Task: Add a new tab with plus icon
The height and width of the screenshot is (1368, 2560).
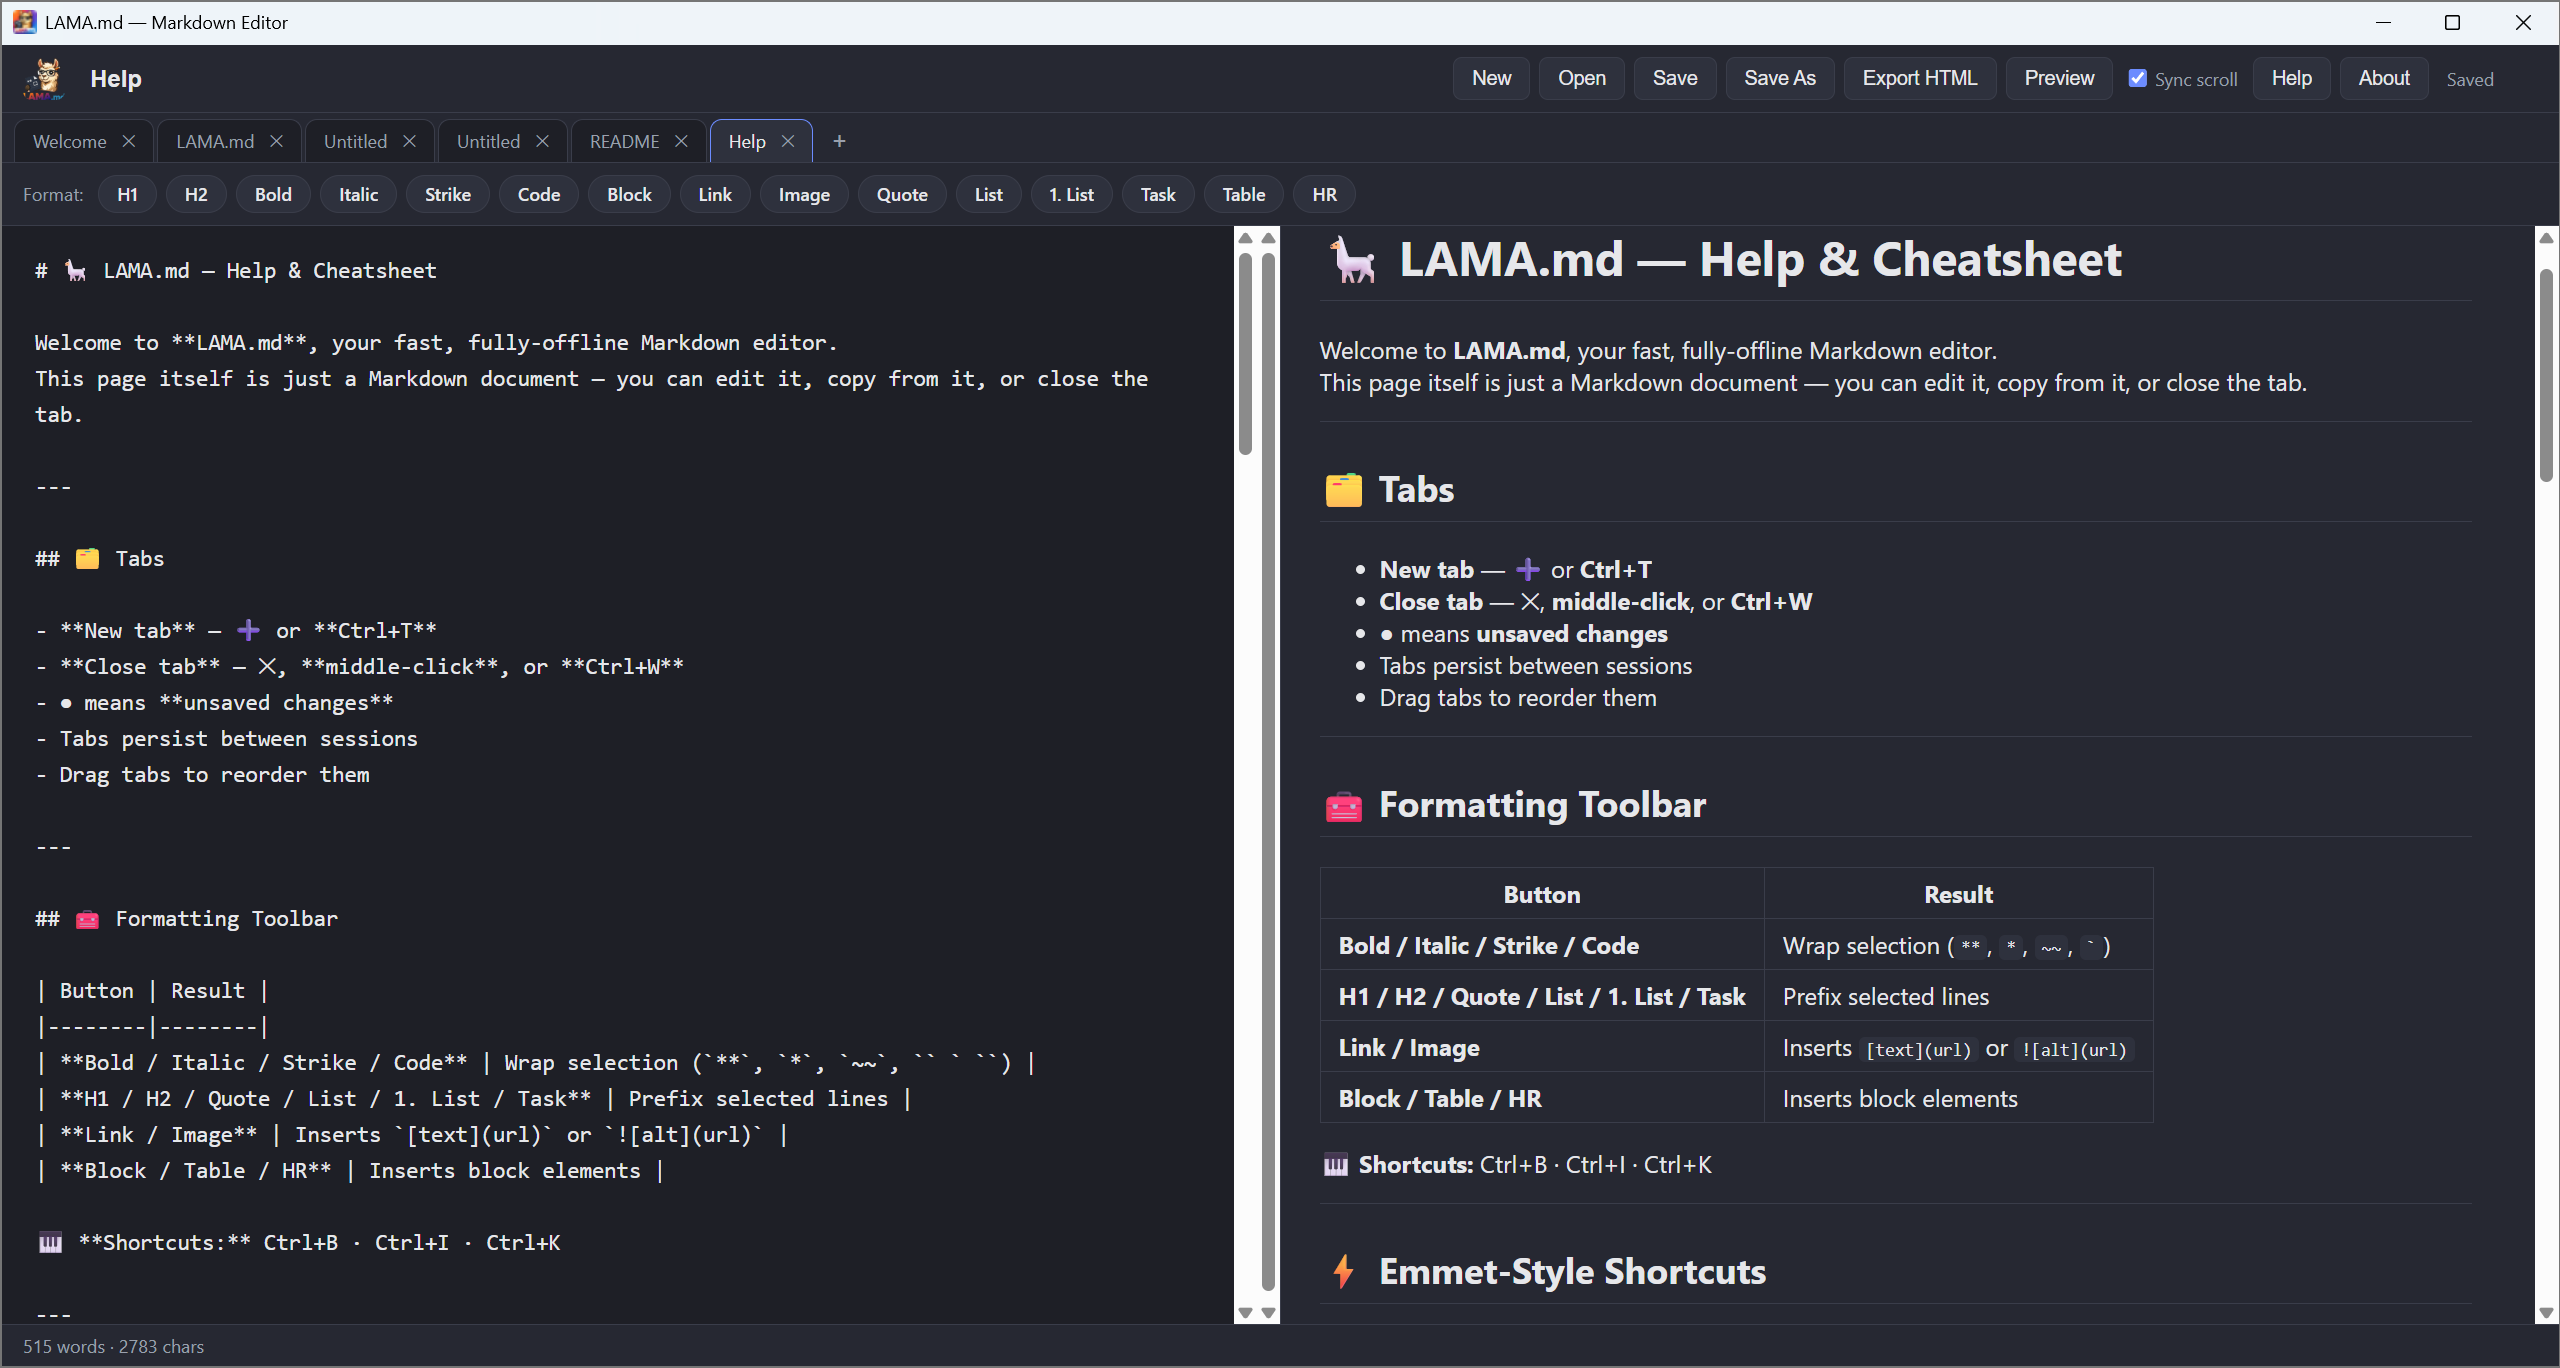Action: pyautogui.click(x=839, y=141)
